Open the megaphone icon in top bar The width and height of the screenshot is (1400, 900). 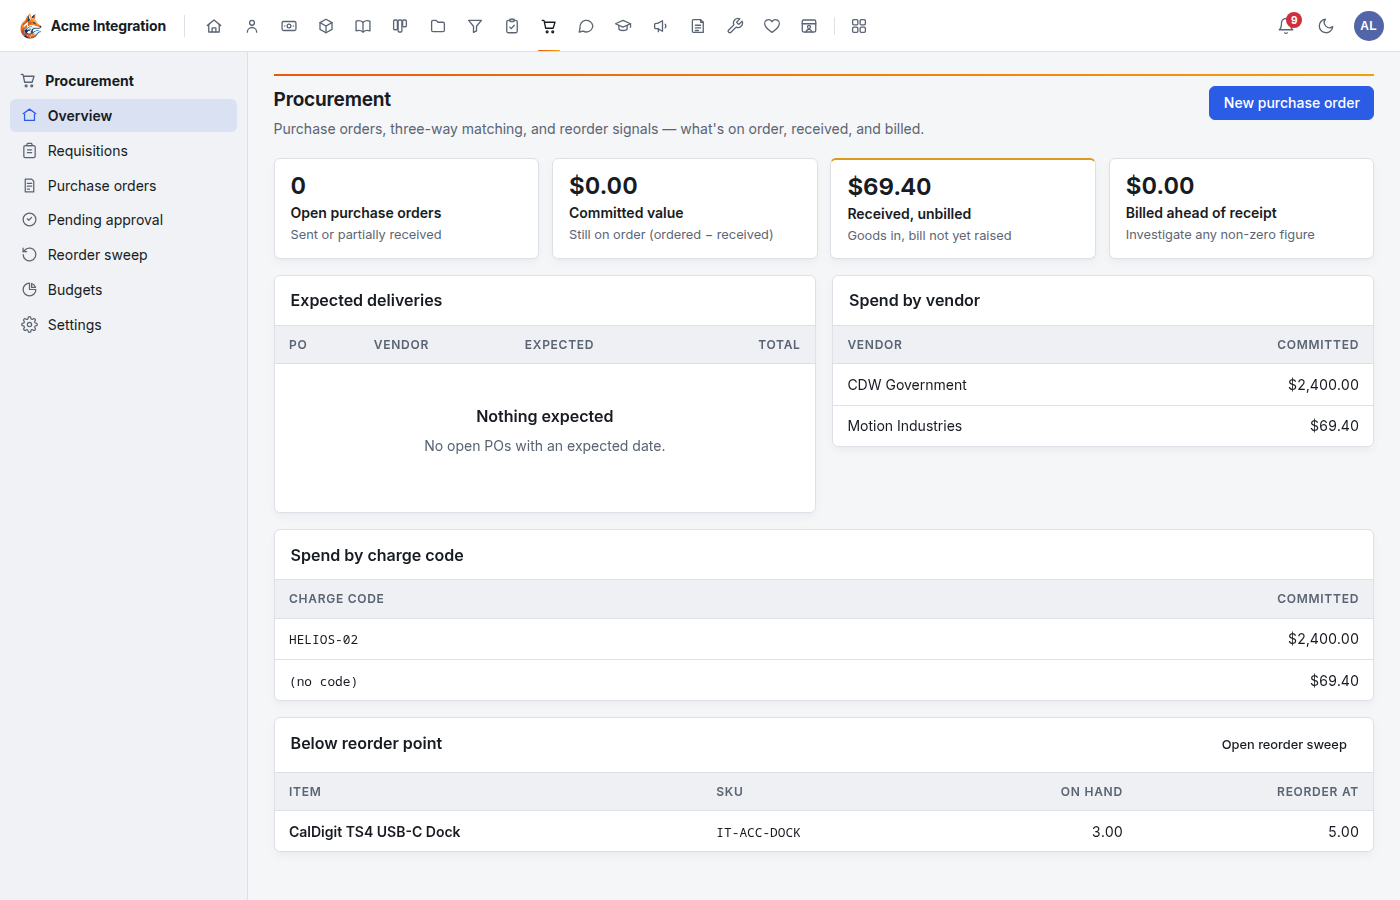pos(661,26)
